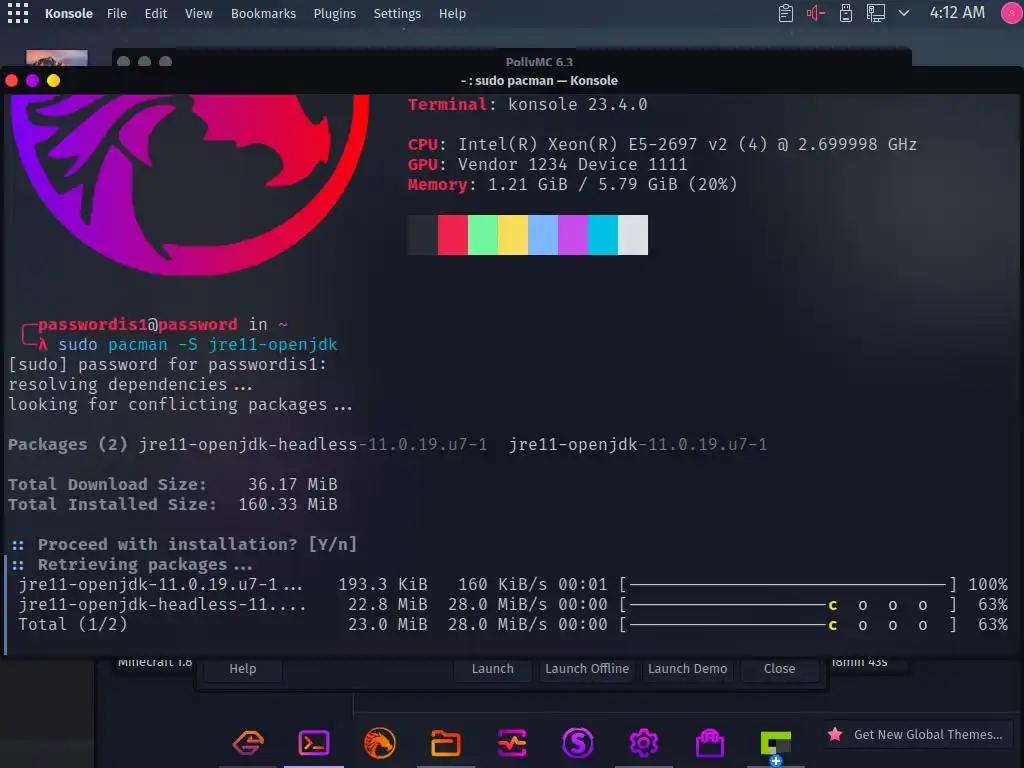The width and height of the screenshot is (1024, 768).
Task: Click 'Terminal: konsole 23.4.0' line
Action: (x=528, y=104)
